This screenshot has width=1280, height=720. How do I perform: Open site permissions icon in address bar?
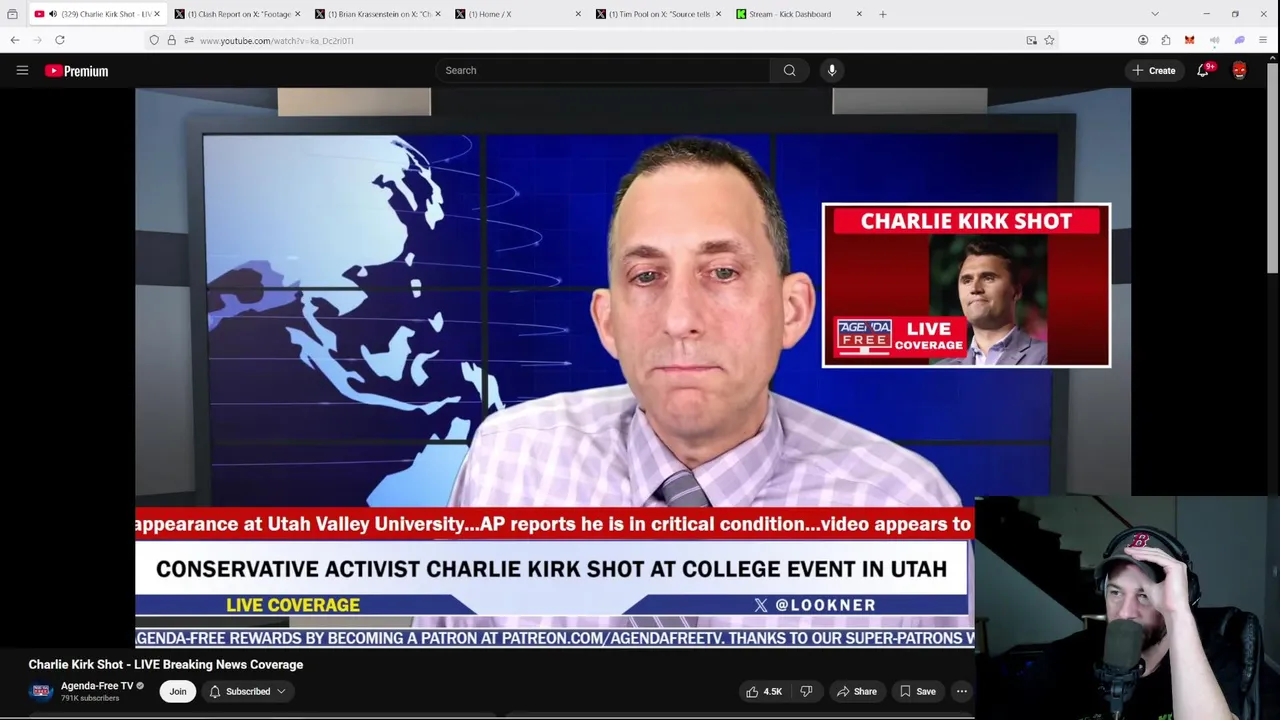(188, 40)
